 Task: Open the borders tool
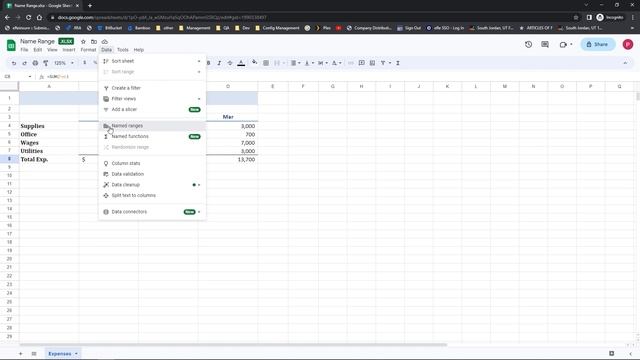266,63
